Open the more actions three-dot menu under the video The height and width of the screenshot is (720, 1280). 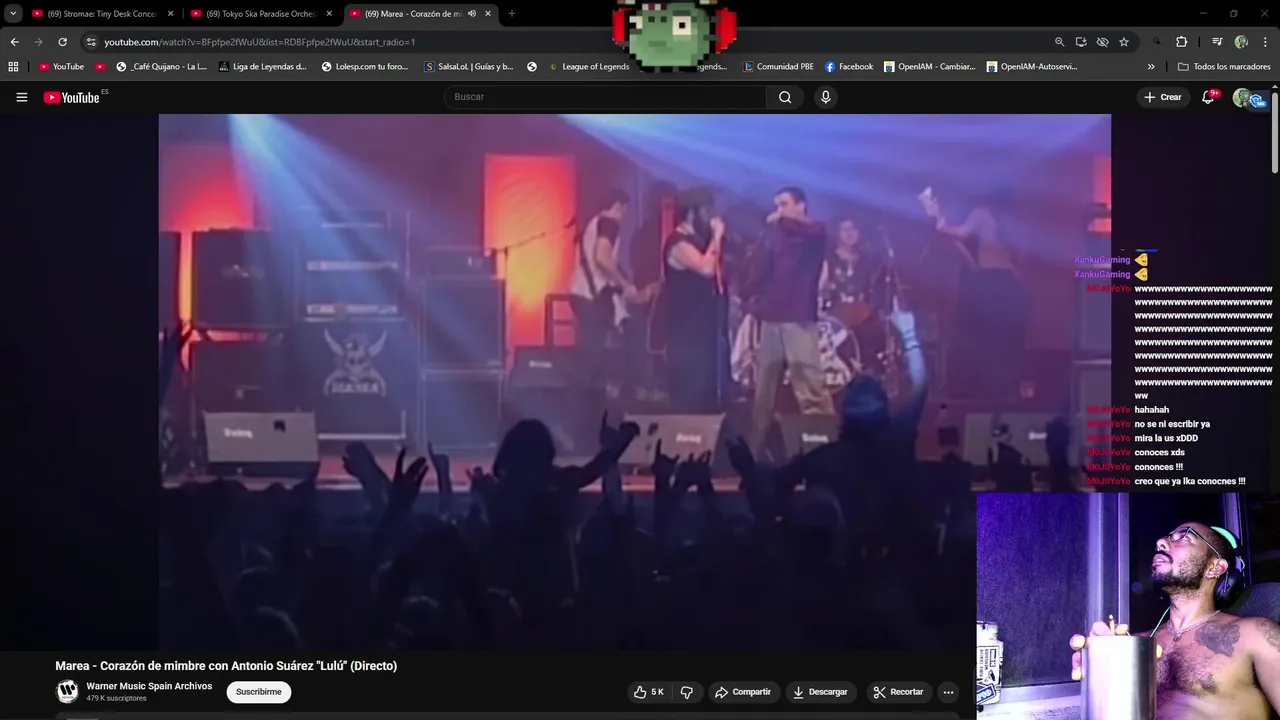948,692
